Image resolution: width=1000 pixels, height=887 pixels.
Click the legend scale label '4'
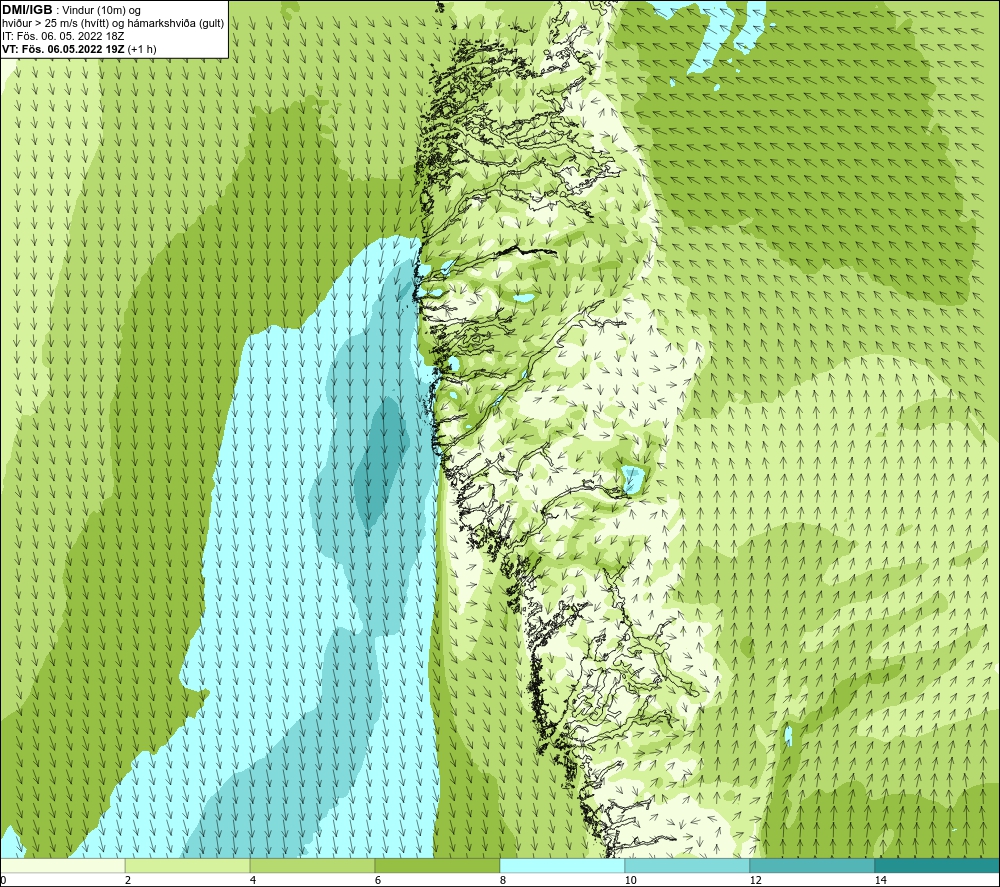253,880
